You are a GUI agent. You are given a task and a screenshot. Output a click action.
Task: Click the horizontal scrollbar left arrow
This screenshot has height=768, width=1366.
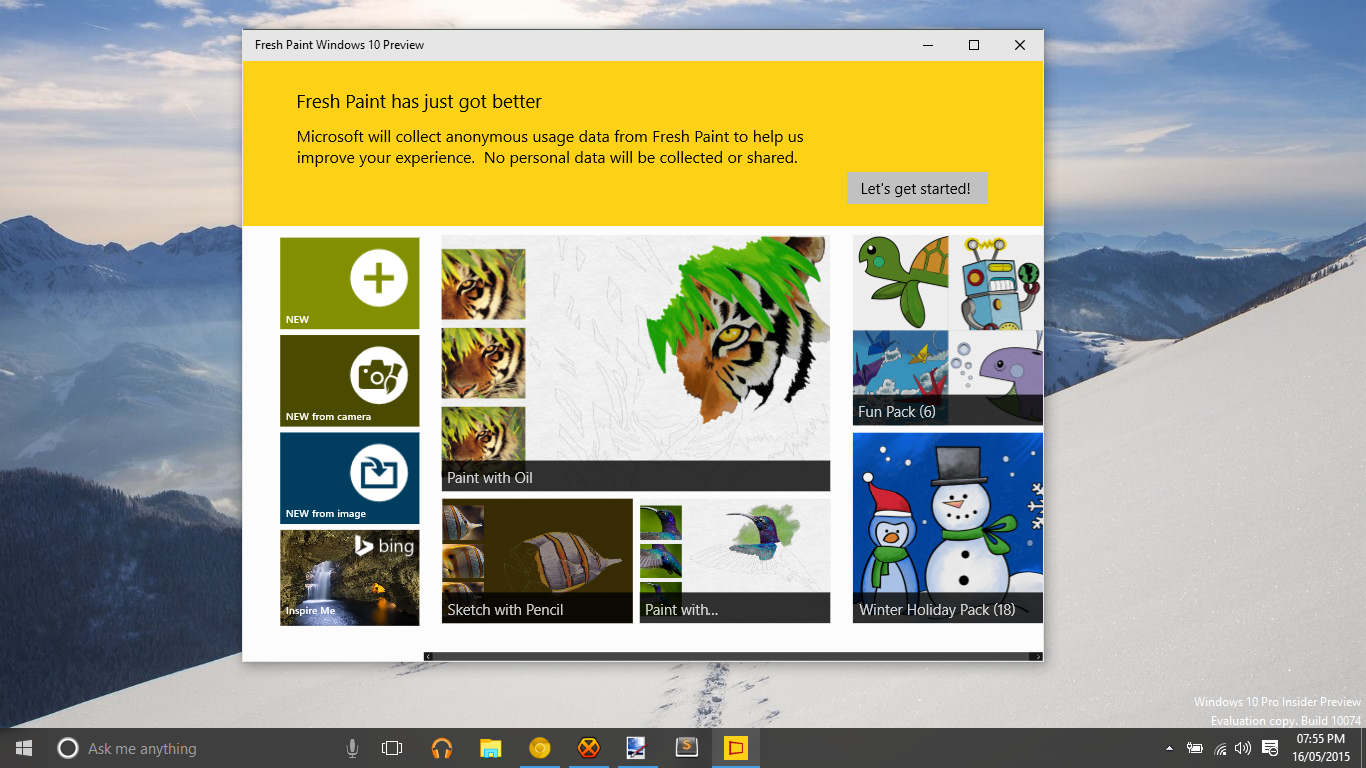pyautogui.click(x=429, y=657)
